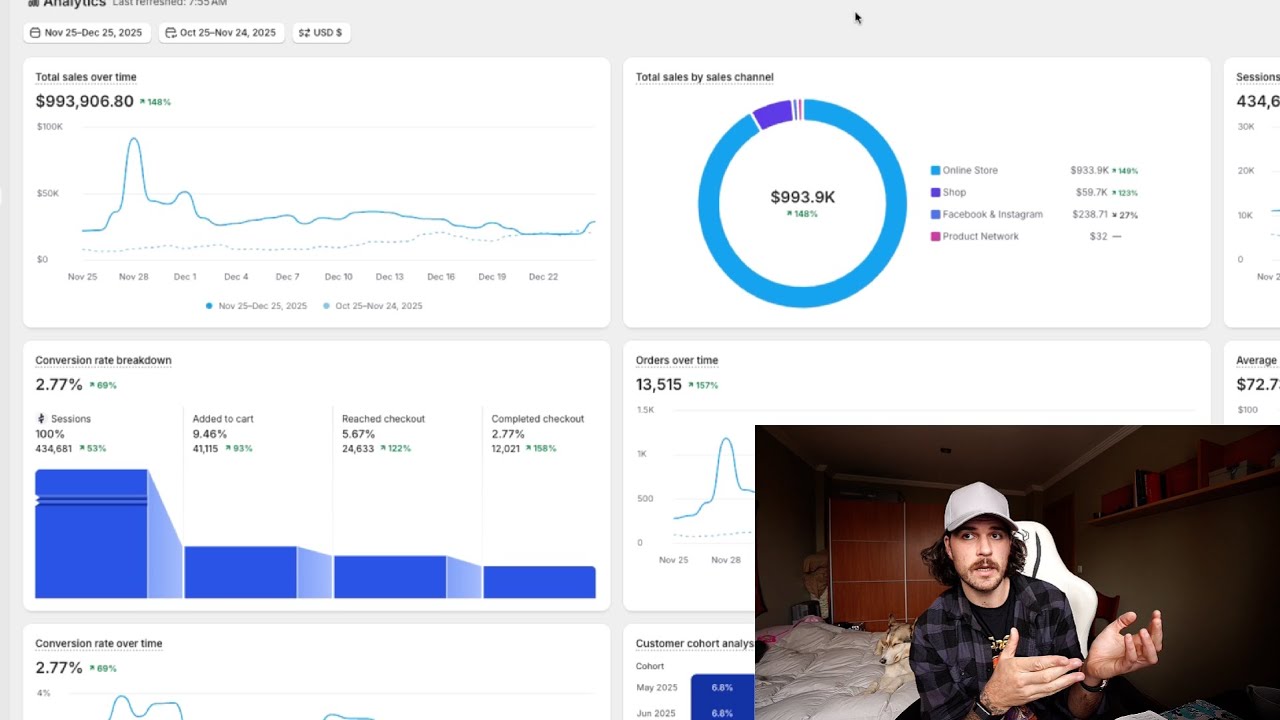
Task: Click the Online Store legend color swatch
Action: point(935,171)
